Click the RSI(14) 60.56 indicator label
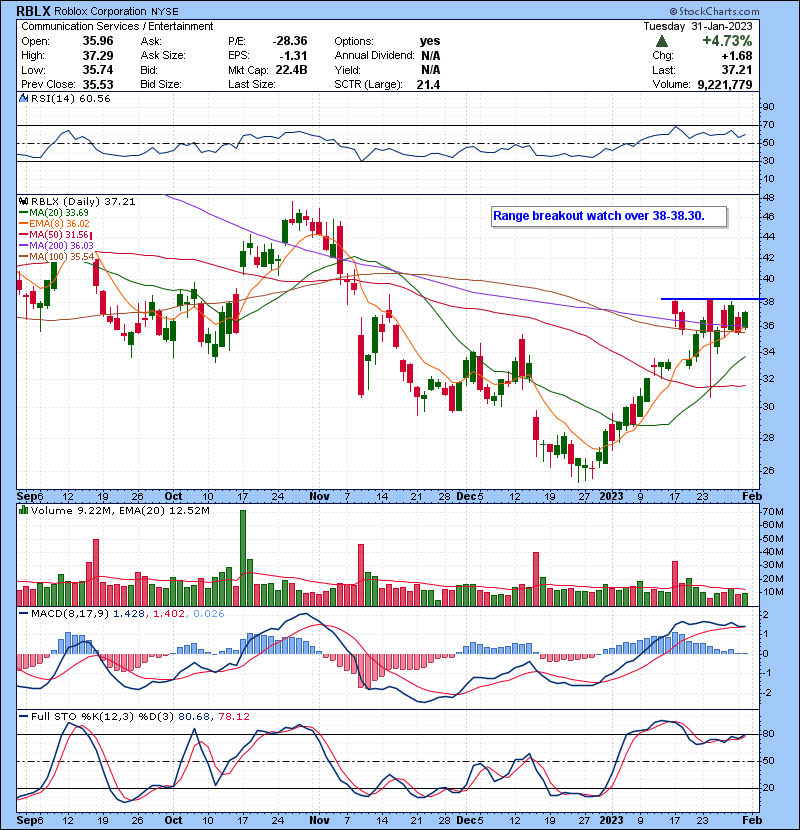The image size is (800, 830). [x=70, y=98]
